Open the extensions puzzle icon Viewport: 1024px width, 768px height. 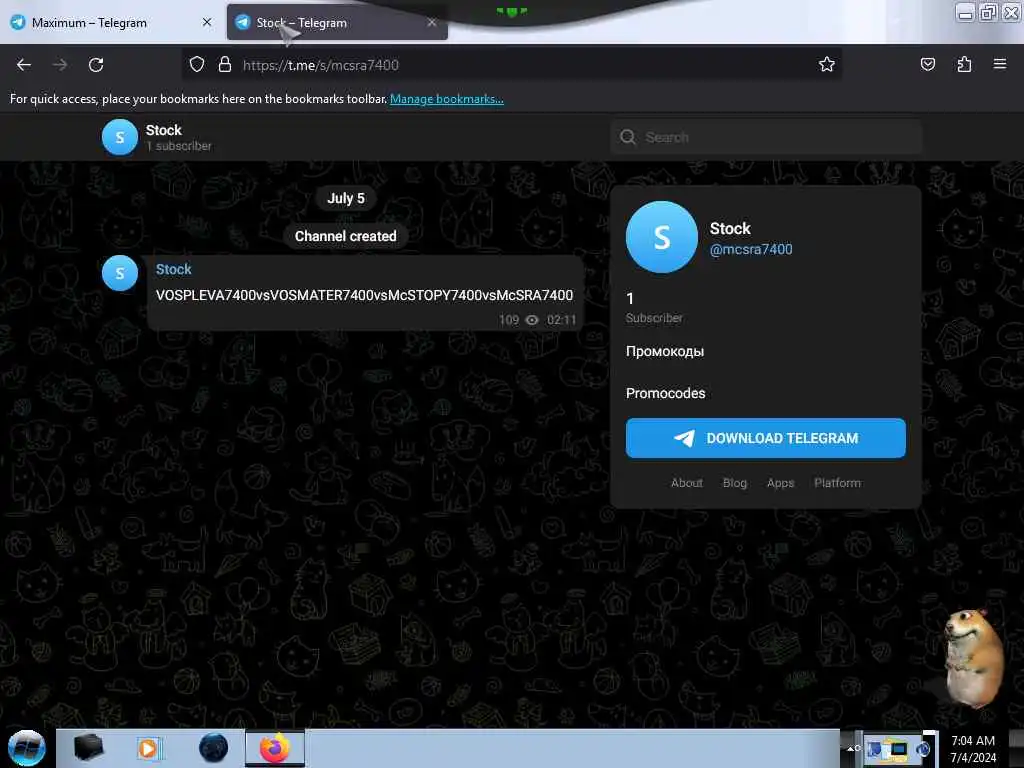coord(964,64)
